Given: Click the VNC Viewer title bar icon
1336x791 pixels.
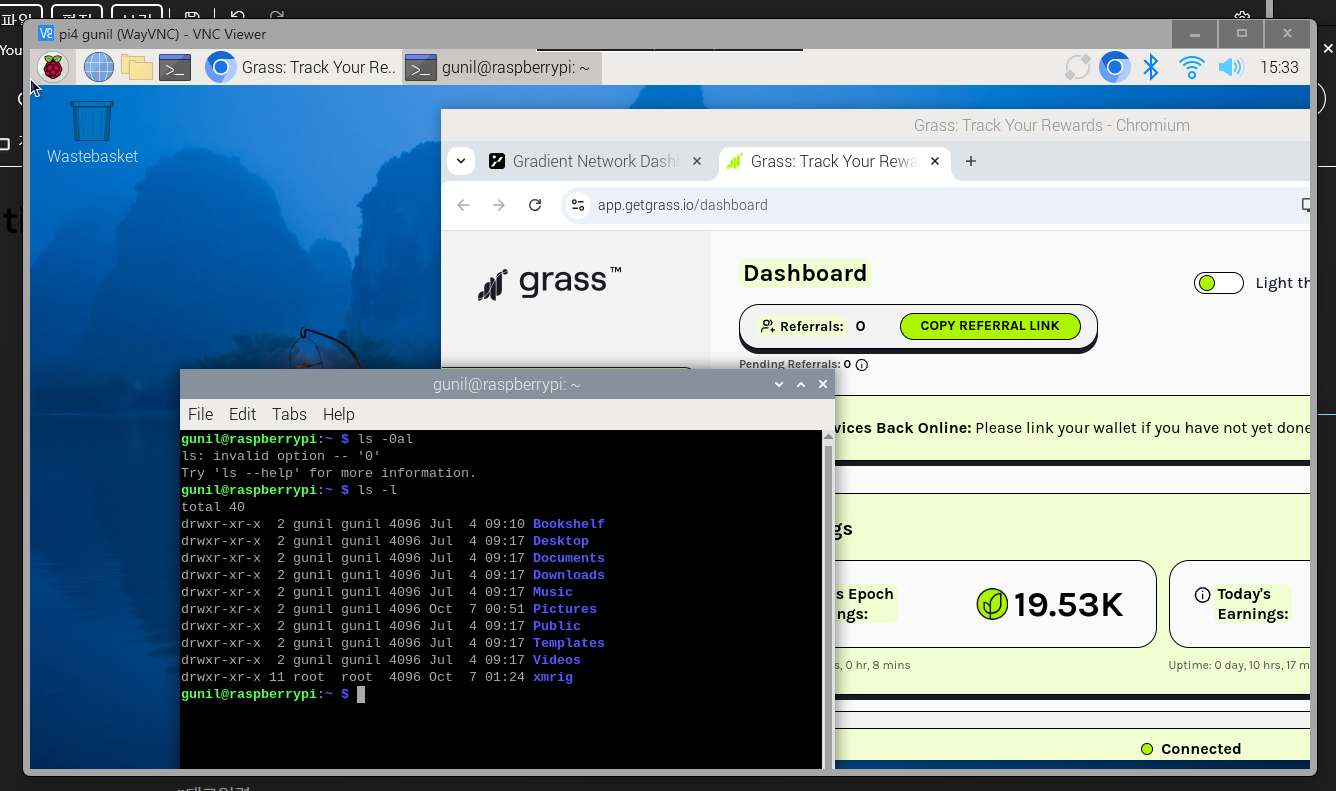Looking at the screenshot, I should click(x=45, y=34).
